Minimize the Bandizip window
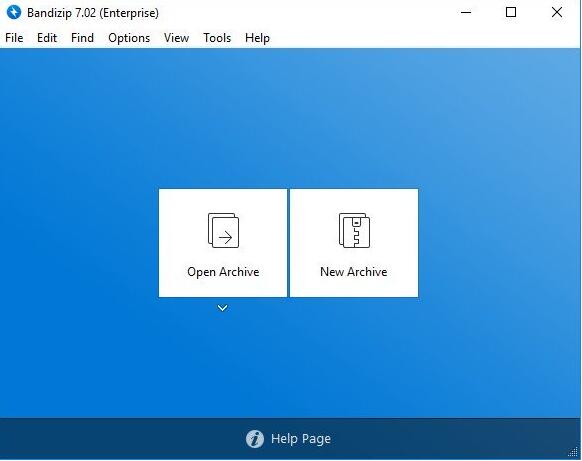582x461 pixels. (x=466, y=12)
